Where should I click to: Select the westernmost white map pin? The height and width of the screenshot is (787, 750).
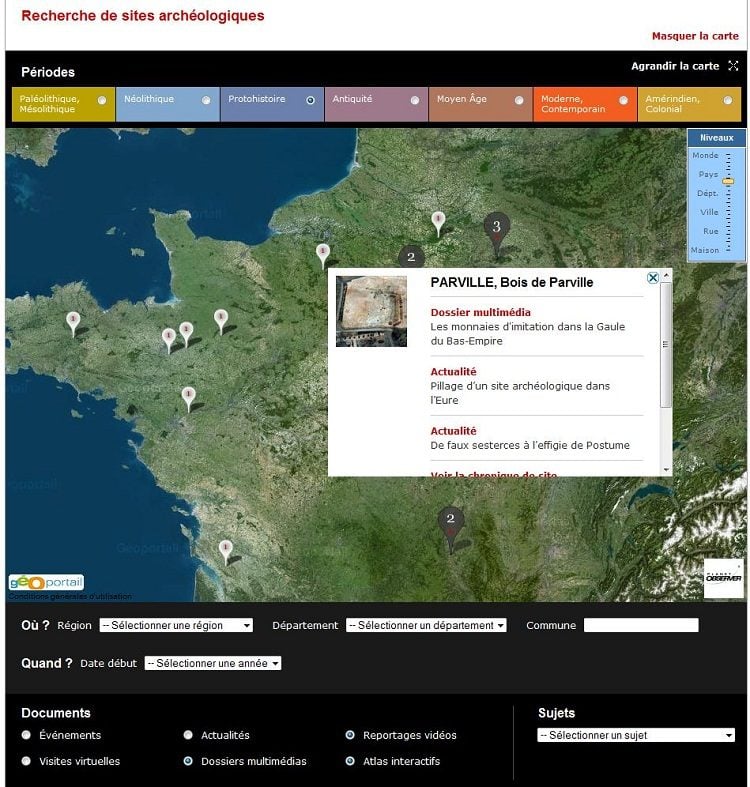pyautogui.click(x=72, y=321)
